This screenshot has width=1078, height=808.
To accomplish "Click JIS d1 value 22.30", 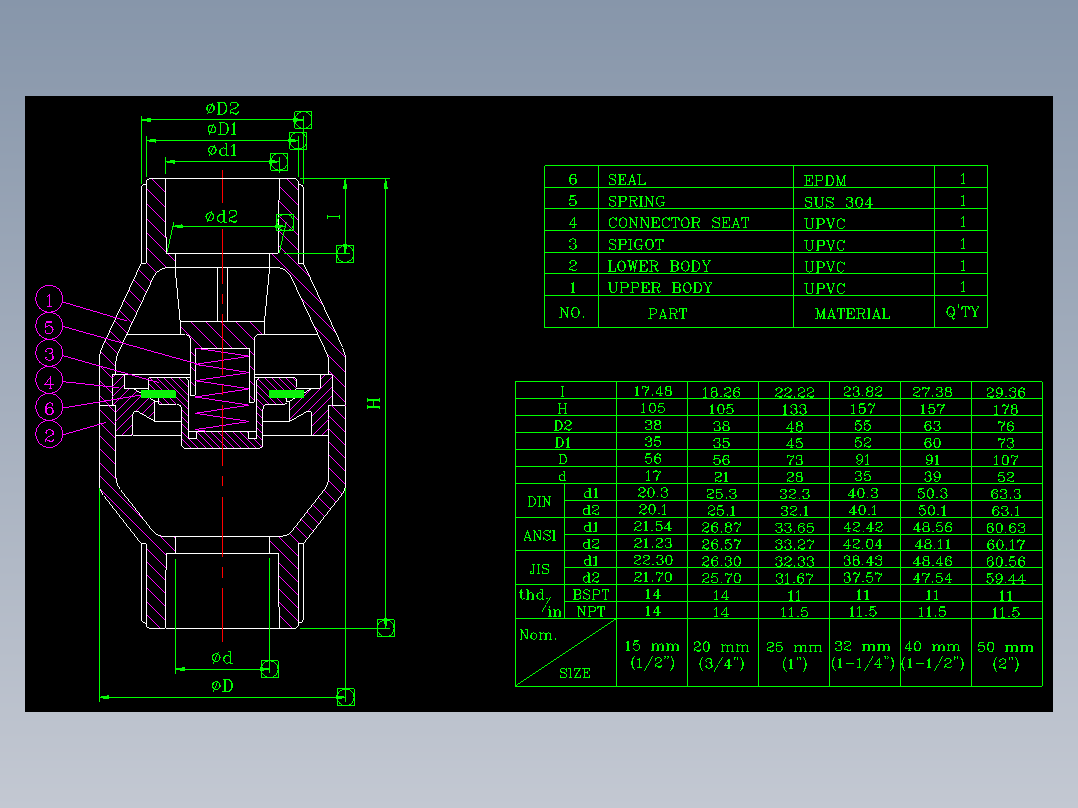I will pos(652,560).
